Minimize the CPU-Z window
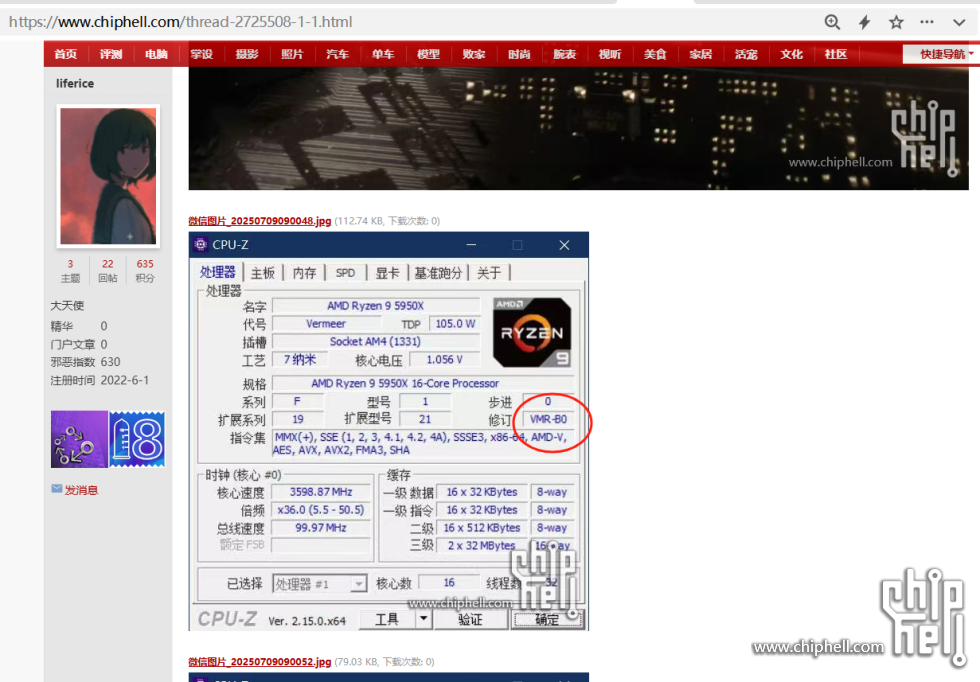Screen dimensions: 980x682 pos(471,245)
